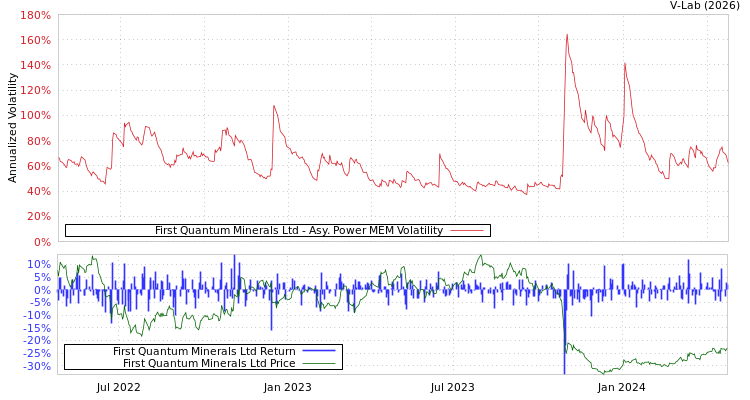Image resolution: width=750 pixels, height=400 pixels.
Task: Click the blue Return legend line sample
Action: (x=318, y=351)
